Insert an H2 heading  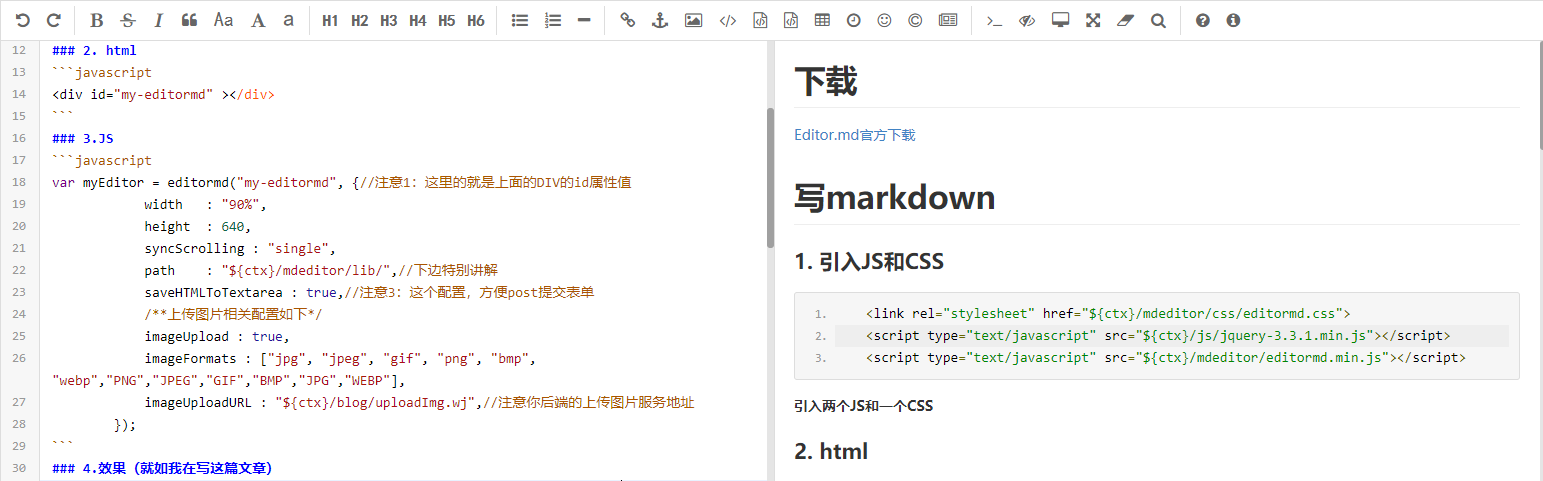360,20
